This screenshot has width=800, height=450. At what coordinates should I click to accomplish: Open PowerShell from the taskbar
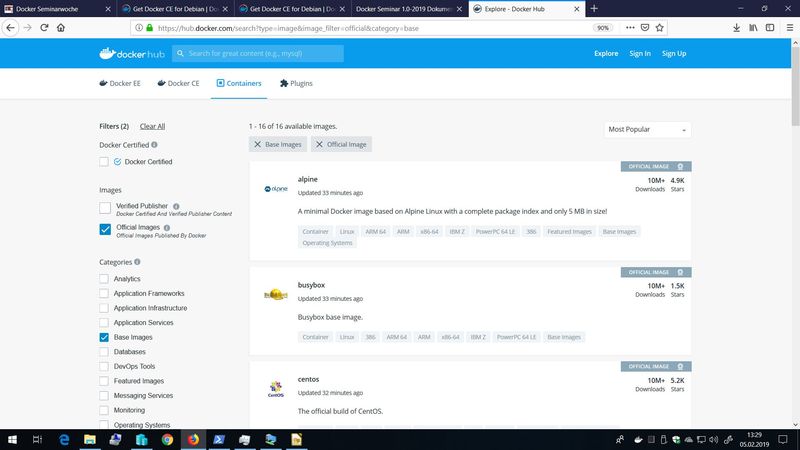(x=219, y=439)
